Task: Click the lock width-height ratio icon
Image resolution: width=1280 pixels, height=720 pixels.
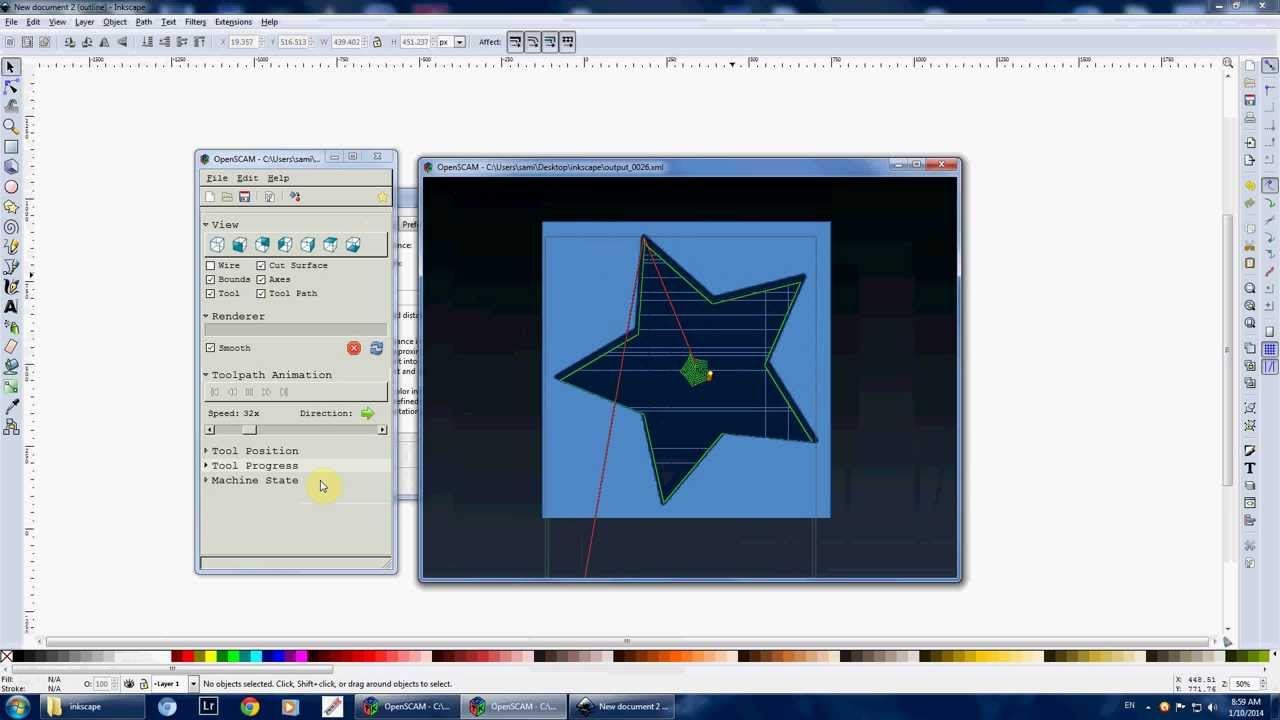Action: (x=377, y=42)
